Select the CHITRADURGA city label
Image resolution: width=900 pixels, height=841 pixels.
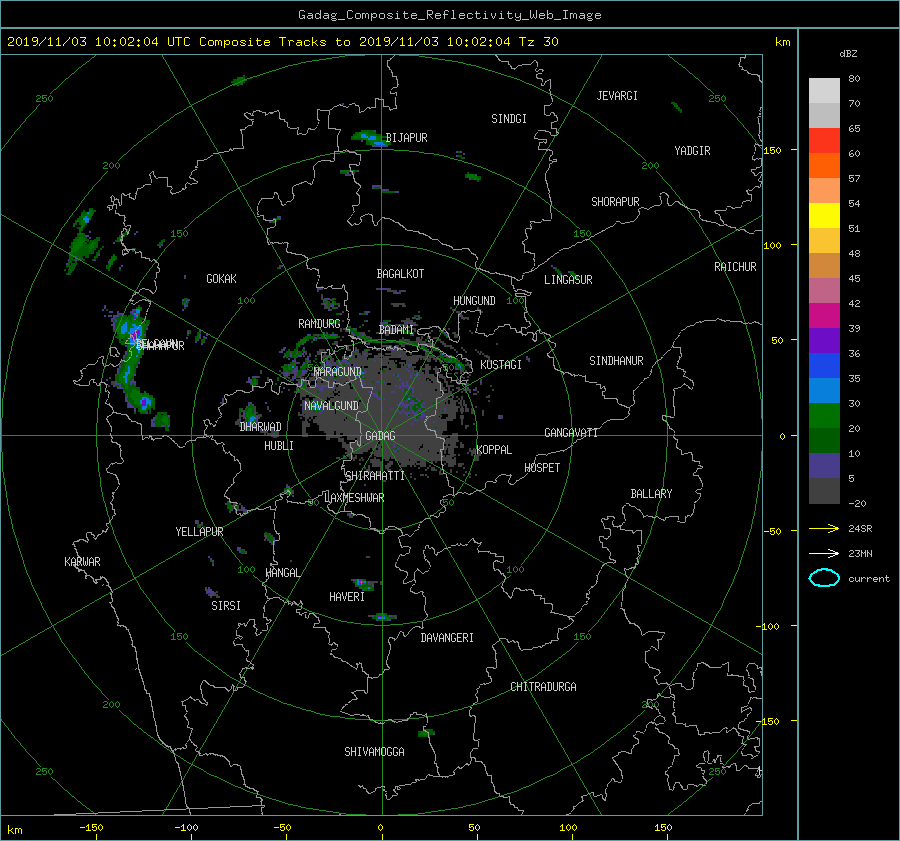[543, 687]
